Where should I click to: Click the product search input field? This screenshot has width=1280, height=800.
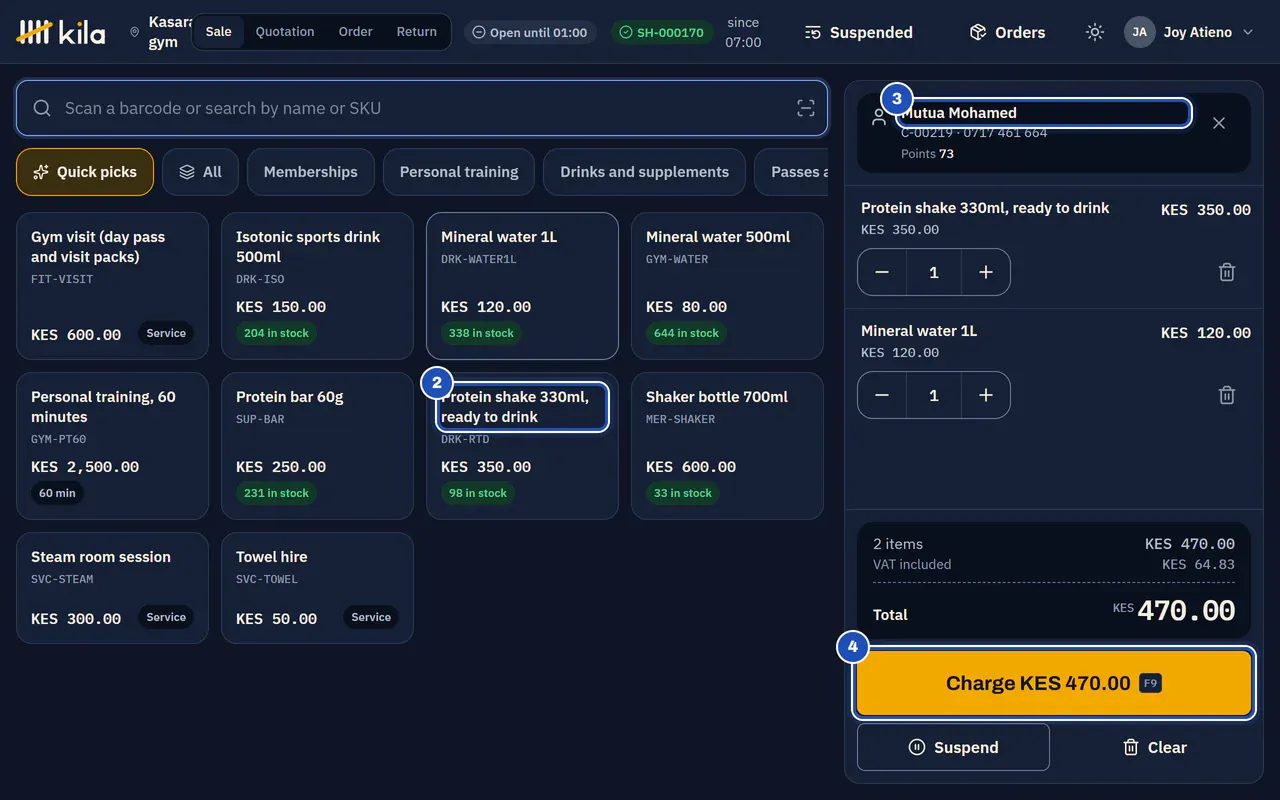point(422,108)
